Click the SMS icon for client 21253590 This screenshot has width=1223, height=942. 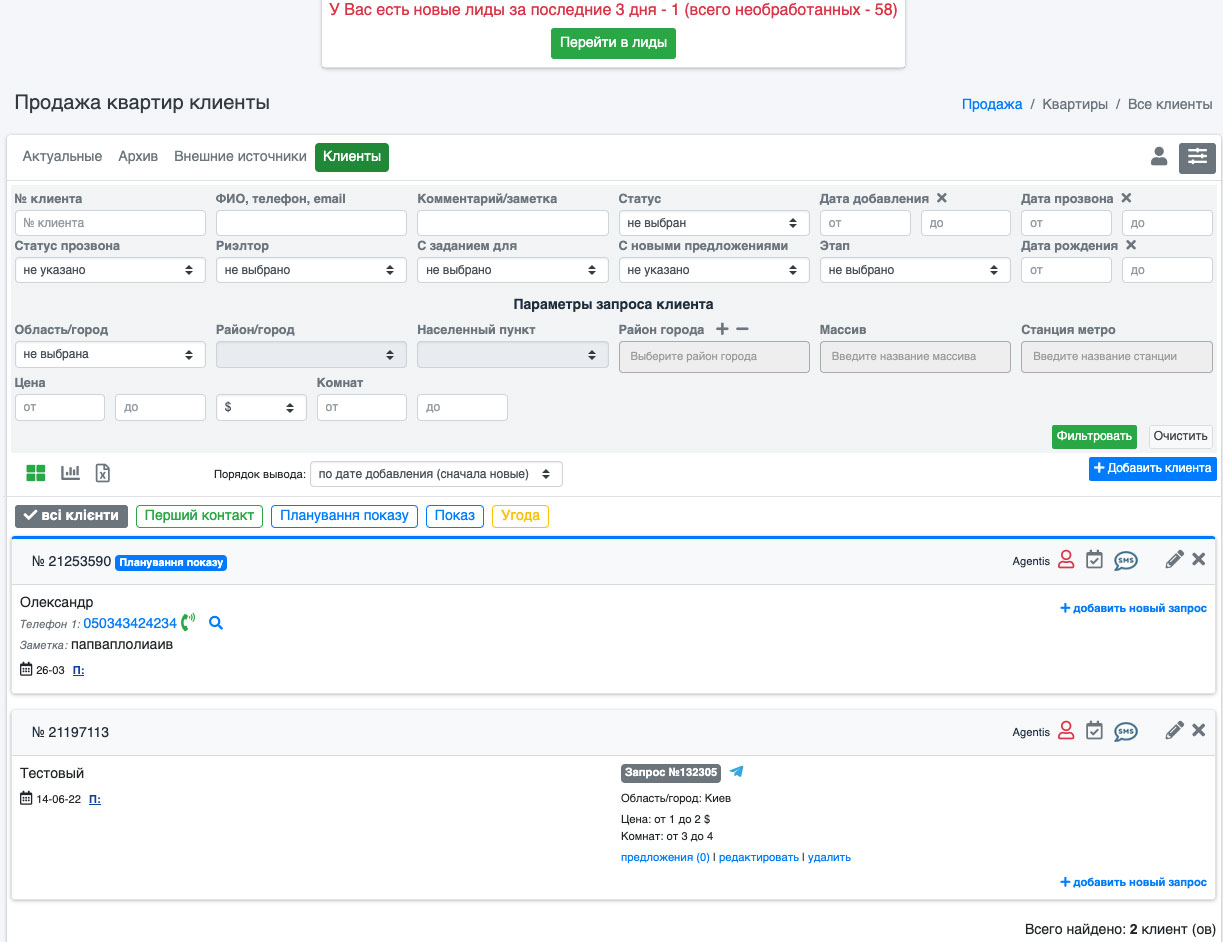tap(1126, 561)
